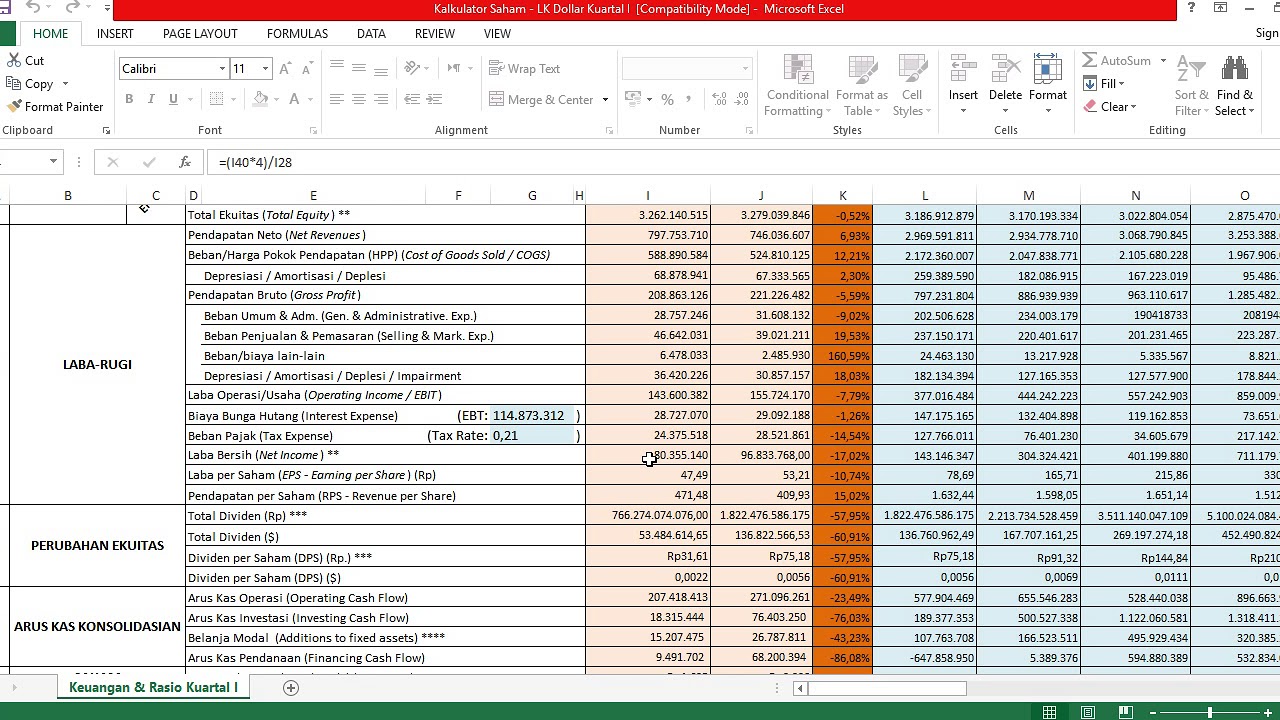Screen dimensions: 1280x720
Task: Increase font size with the large A
Action: 286,69
